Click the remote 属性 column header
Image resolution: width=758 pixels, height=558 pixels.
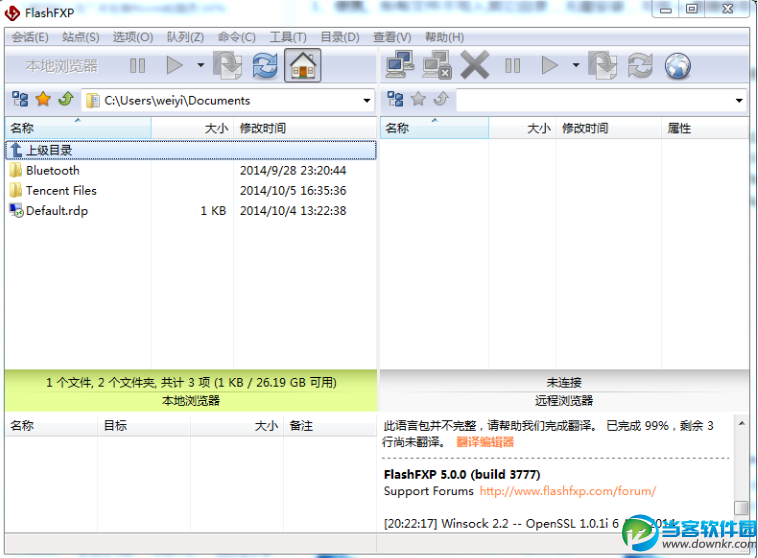coord(705,128)
